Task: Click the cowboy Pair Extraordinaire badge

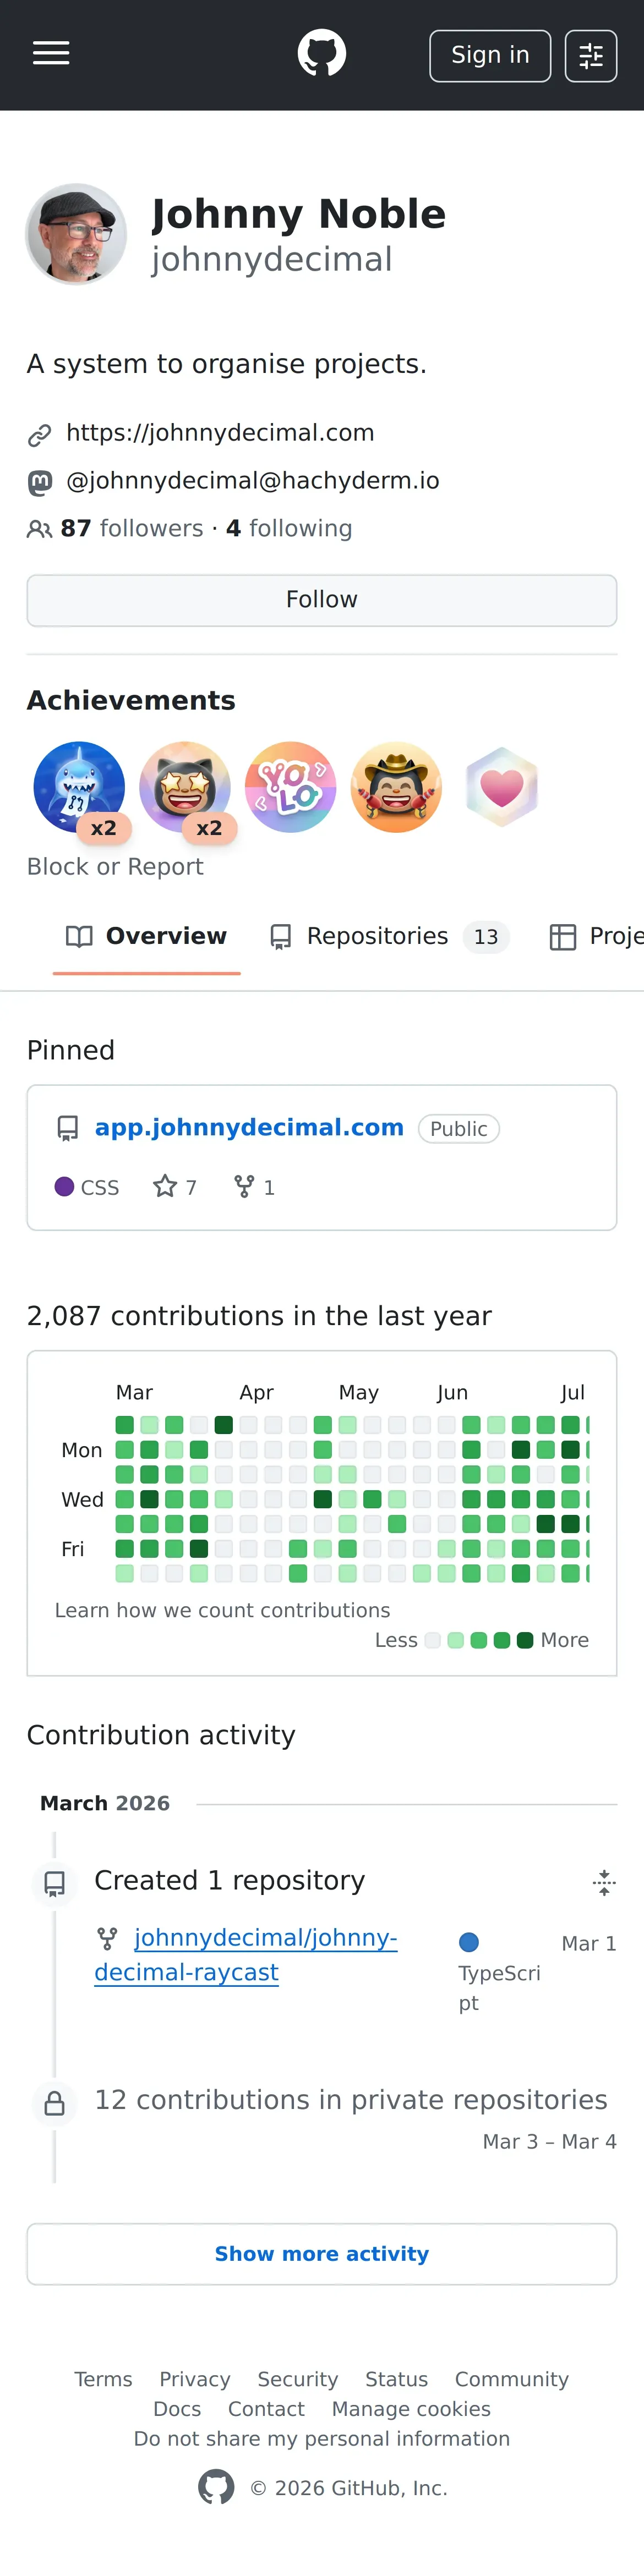Action: tap(396, 787)
